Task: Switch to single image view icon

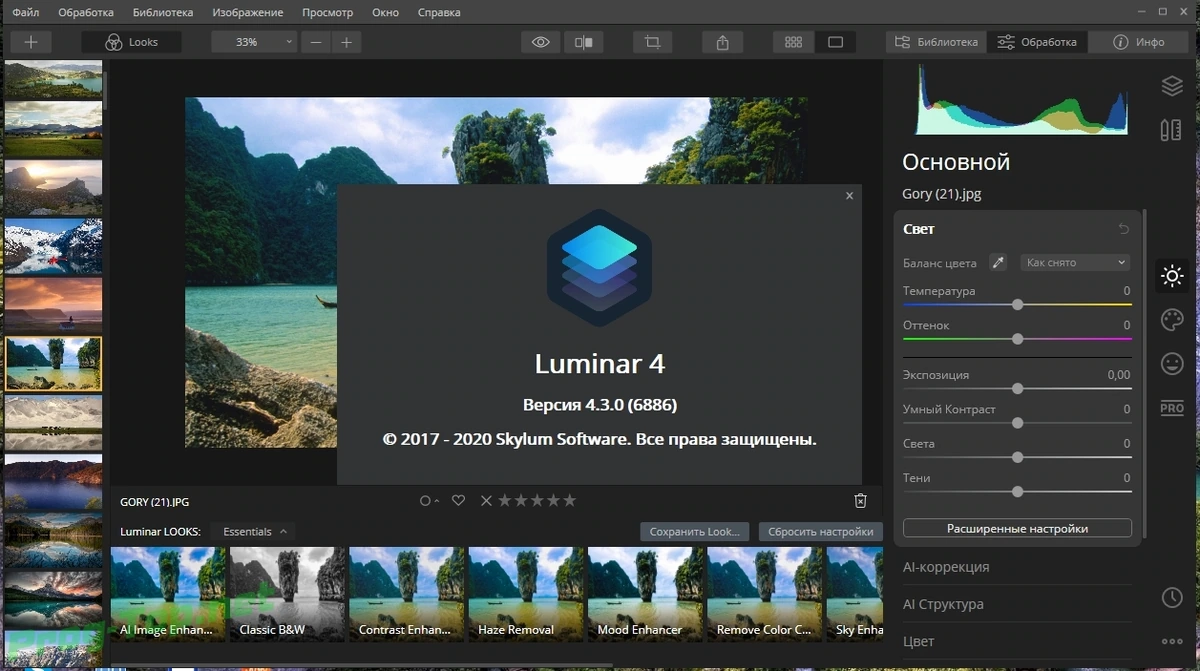Action: [x=836, y=42]
